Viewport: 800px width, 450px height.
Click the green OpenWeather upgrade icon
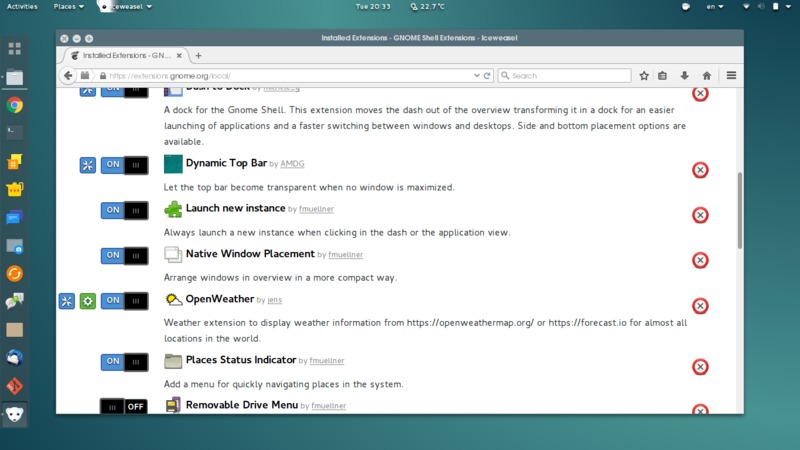click(x=88, y=301)
